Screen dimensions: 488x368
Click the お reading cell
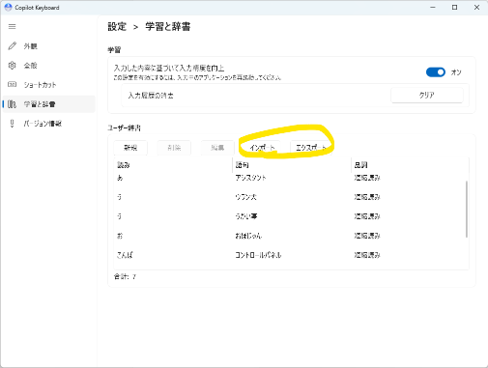click(x=120, y=236)
